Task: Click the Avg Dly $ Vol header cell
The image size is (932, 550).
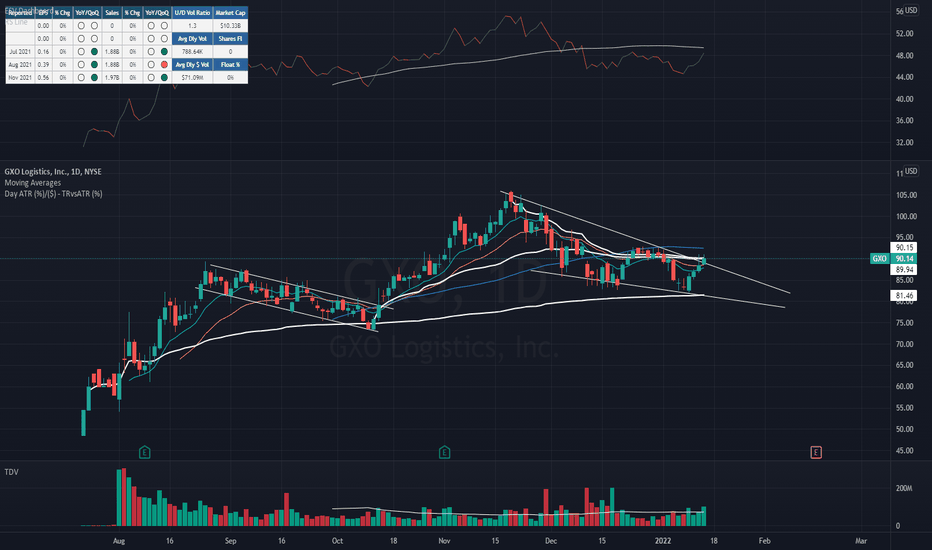Action: (192, 65)
